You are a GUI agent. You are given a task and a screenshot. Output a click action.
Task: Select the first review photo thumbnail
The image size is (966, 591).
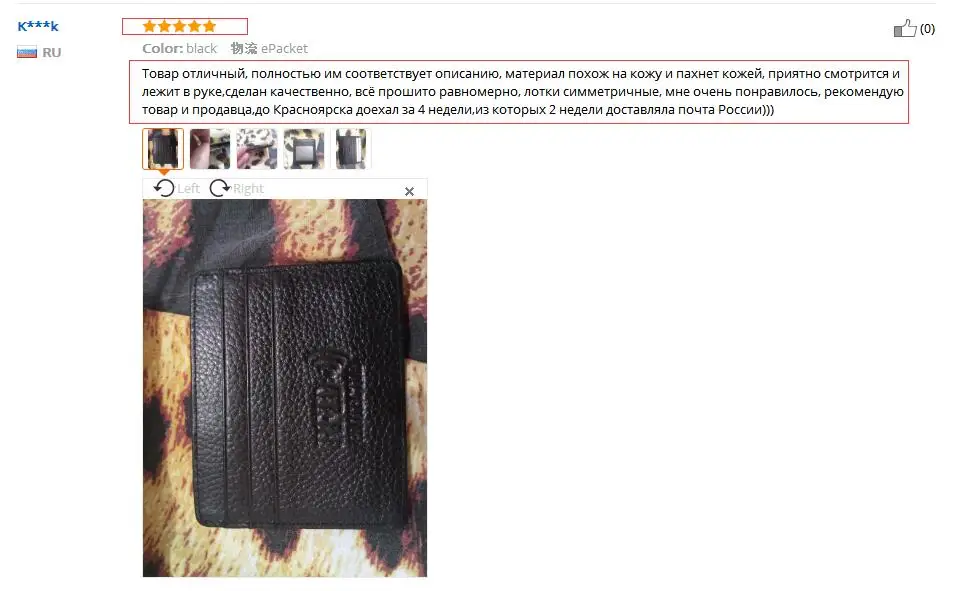coord(163,149)
